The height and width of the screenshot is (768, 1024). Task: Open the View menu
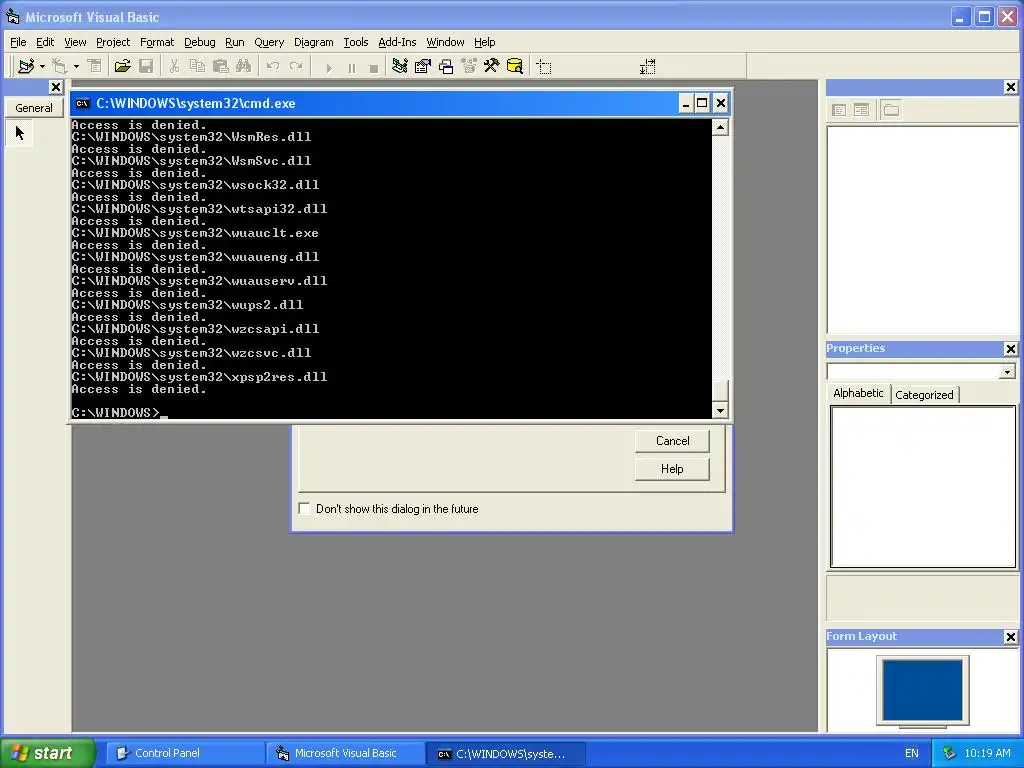point(75,42)
